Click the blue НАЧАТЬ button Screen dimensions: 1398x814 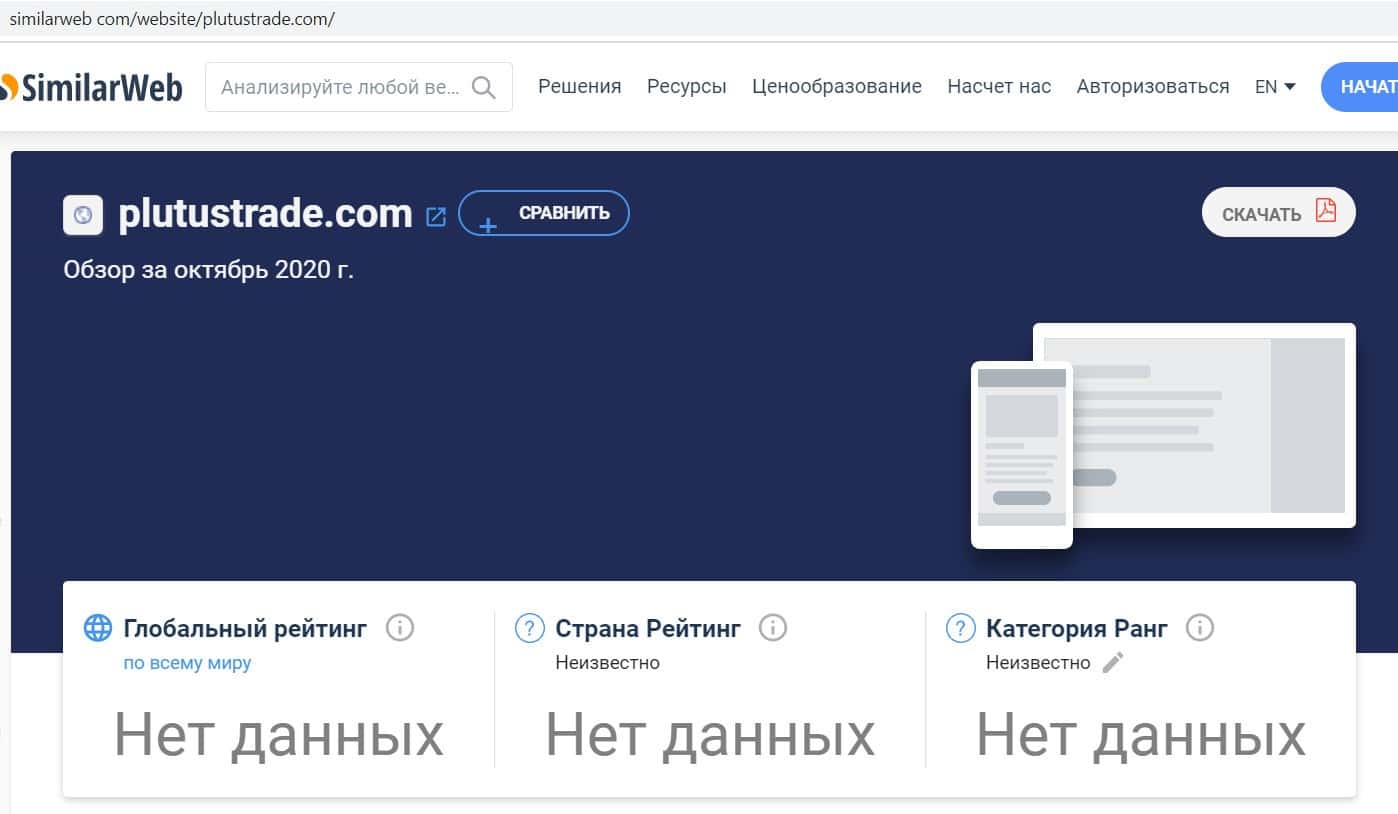click(x=1360, y=87)
